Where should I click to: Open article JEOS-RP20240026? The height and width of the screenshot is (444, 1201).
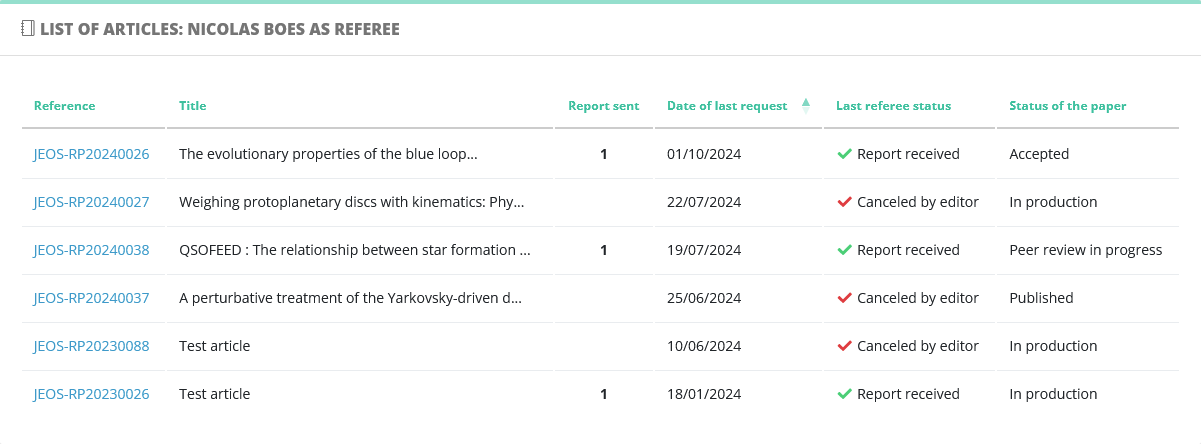click(91, 154)
